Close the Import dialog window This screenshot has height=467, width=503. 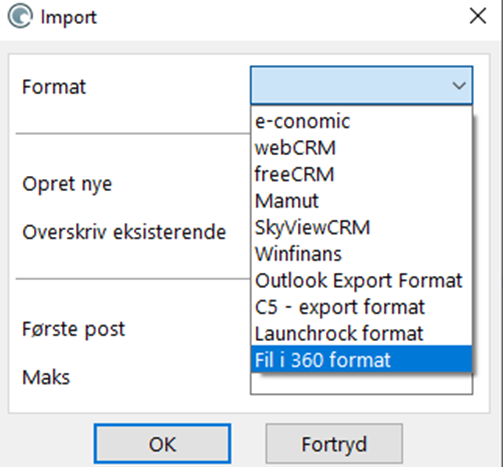pyautogui.click(x=478, y=16)
